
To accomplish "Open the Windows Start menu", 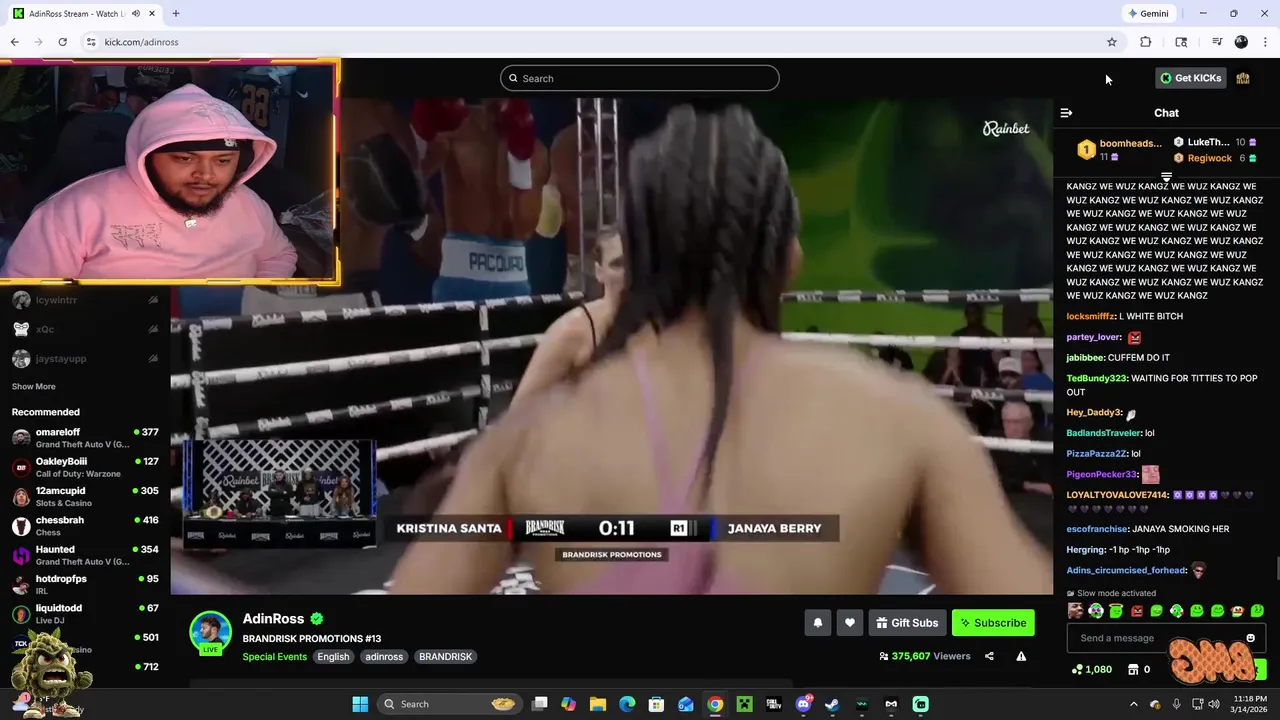I will (360, 704).
